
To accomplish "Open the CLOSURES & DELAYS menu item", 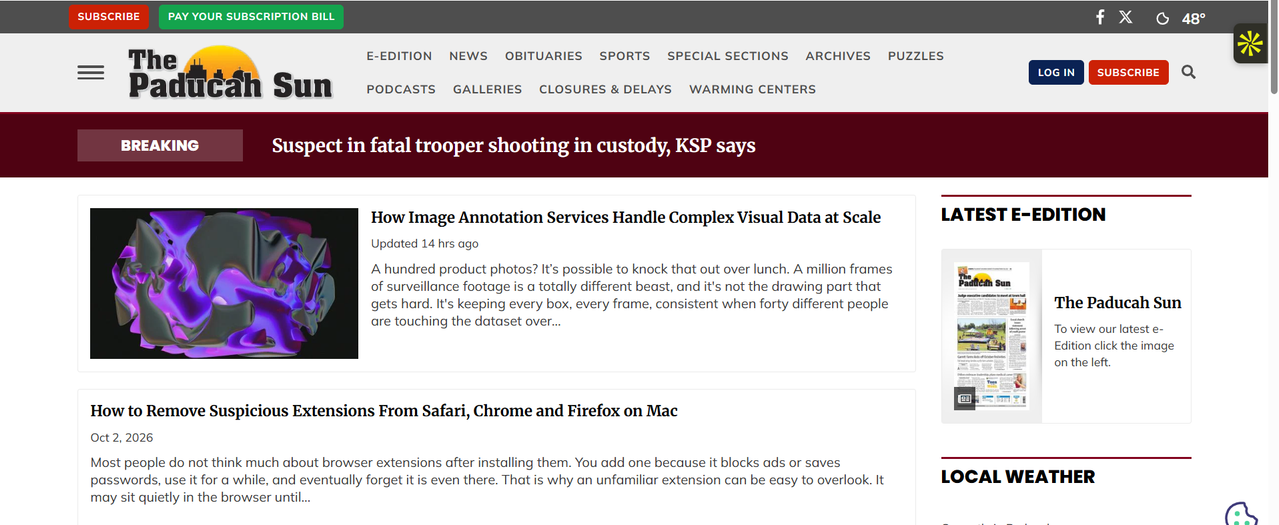I will click(x=605, y=89).
